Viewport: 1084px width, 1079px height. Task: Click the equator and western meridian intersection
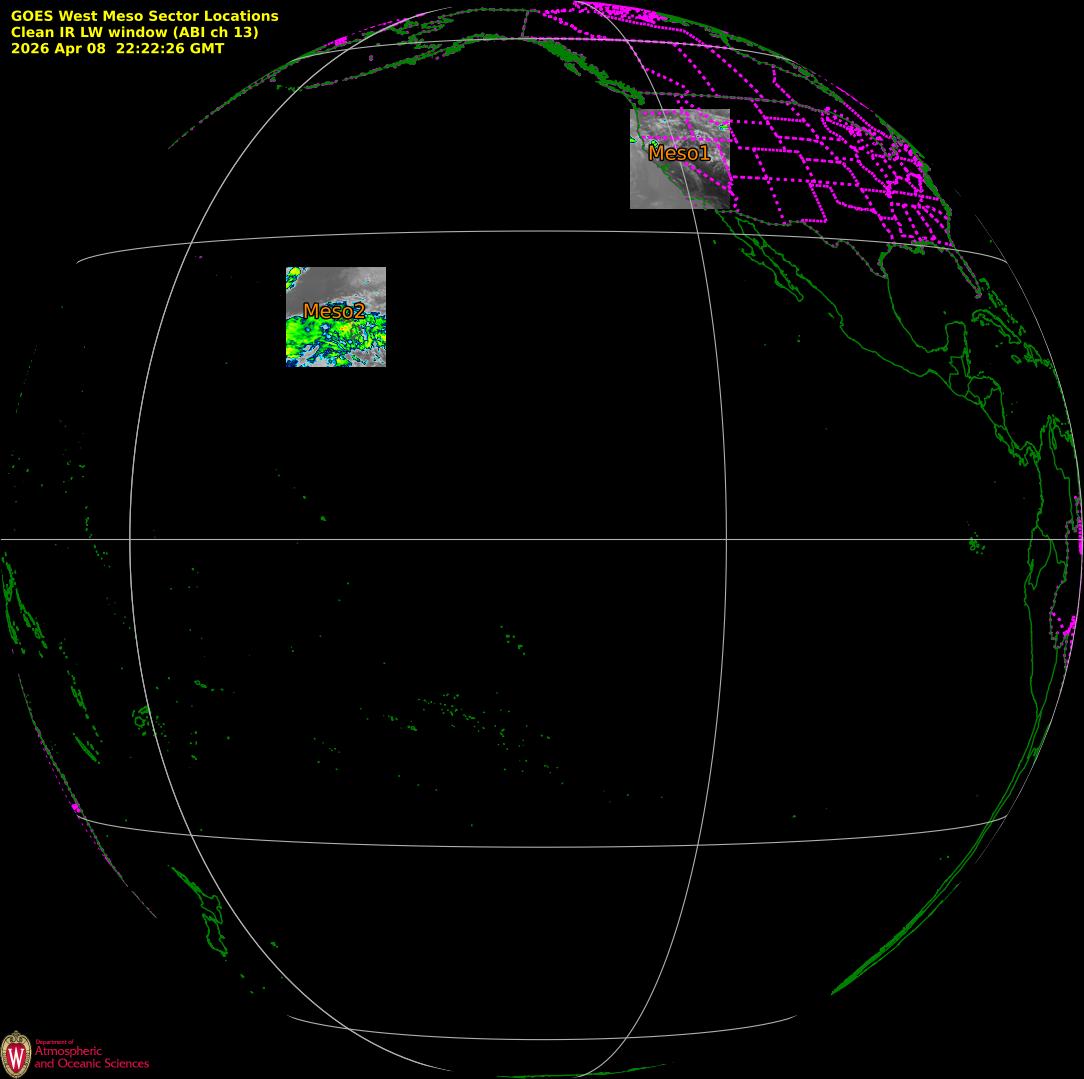(130, 539)
